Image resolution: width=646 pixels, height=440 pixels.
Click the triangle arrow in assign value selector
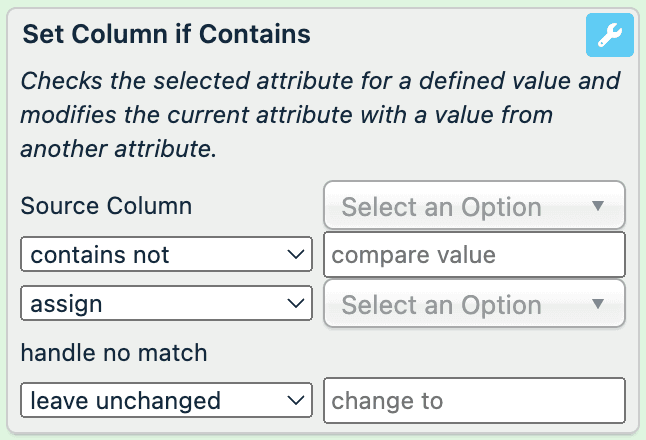click(598, 304)
